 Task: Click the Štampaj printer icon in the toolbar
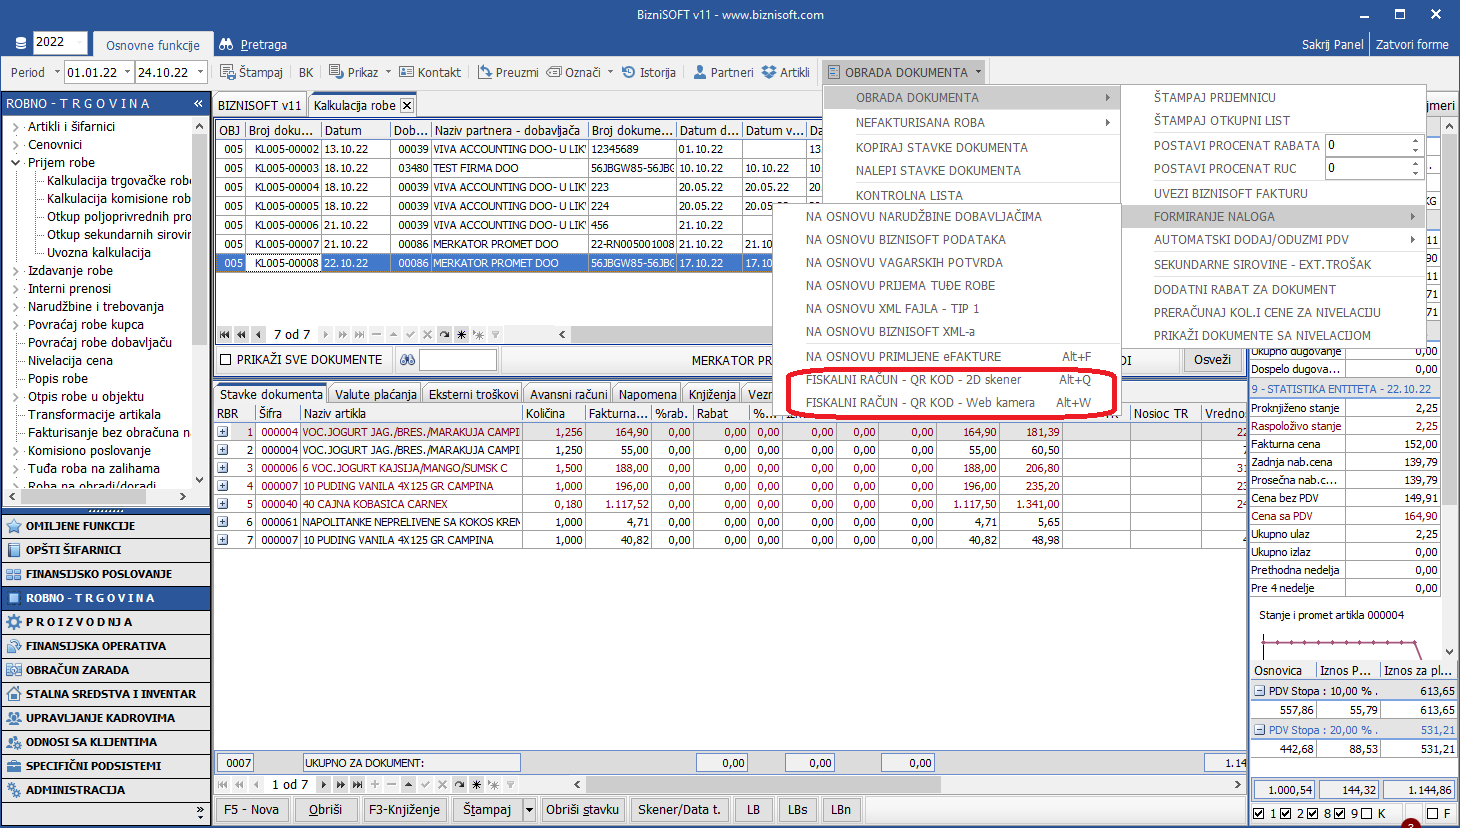pyautogui.click(x=228, y=72)
